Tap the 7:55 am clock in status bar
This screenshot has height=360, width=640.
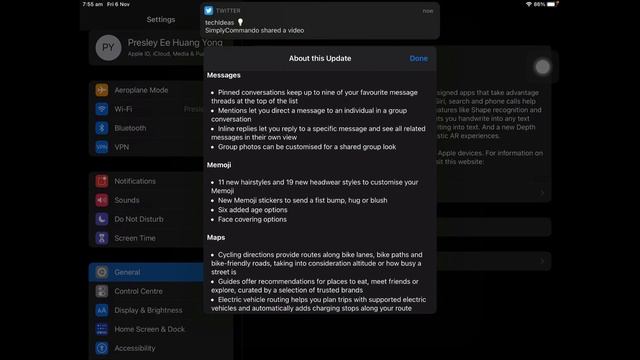point(92,4)
